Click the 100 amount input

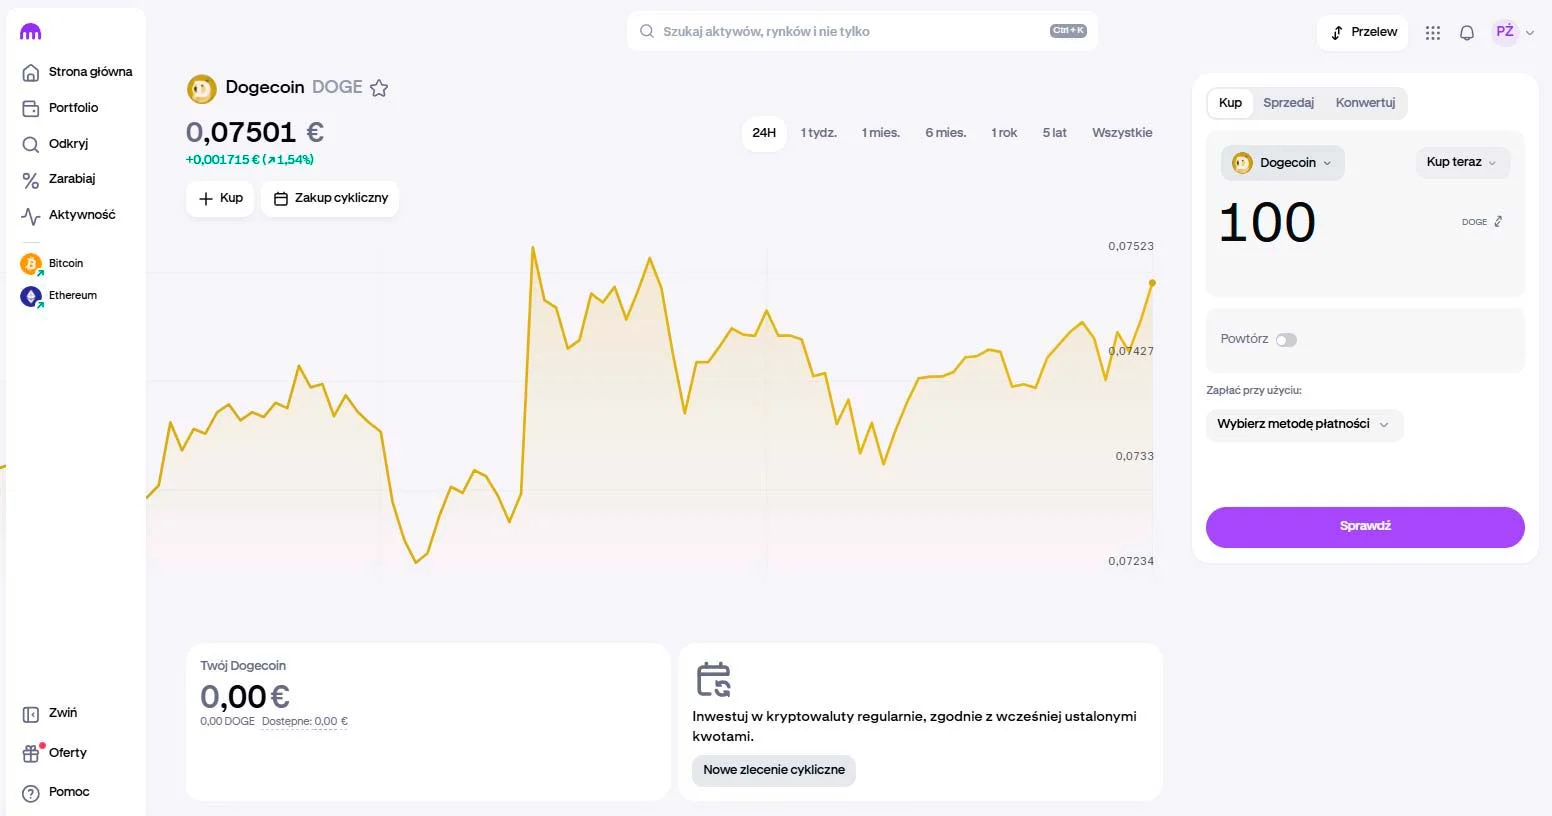pos(1268,223)
